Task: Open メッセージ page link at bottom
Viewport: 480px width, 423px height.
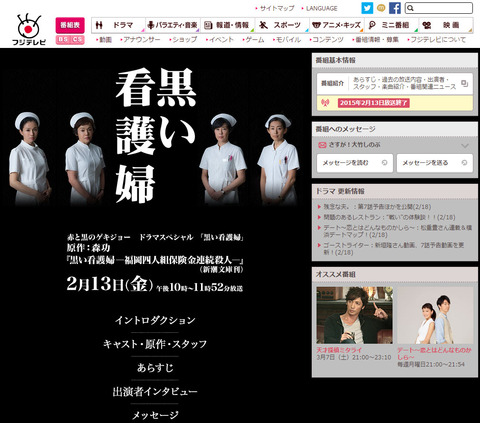Action: pyautogui.click(x=155, y=415)
